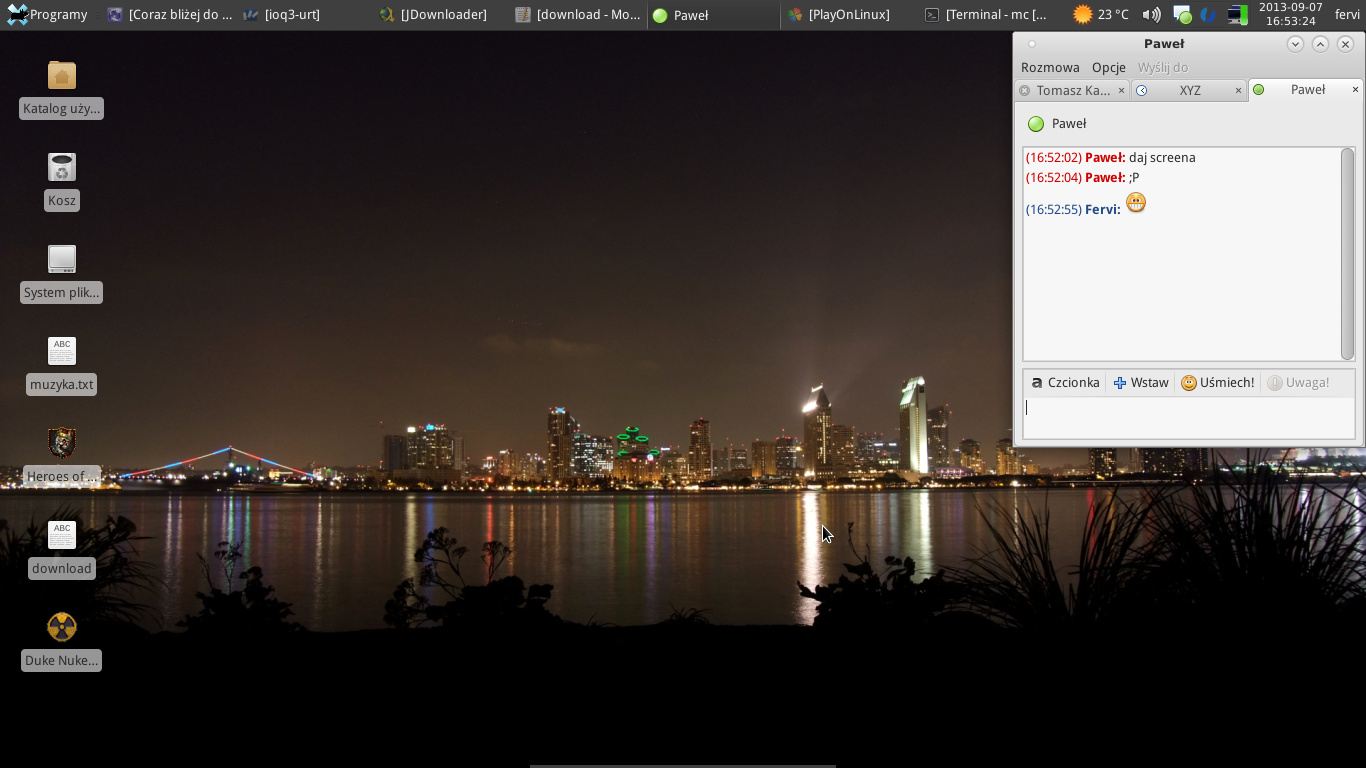
Task: Open the Programy applications menu
Action: 47,15
